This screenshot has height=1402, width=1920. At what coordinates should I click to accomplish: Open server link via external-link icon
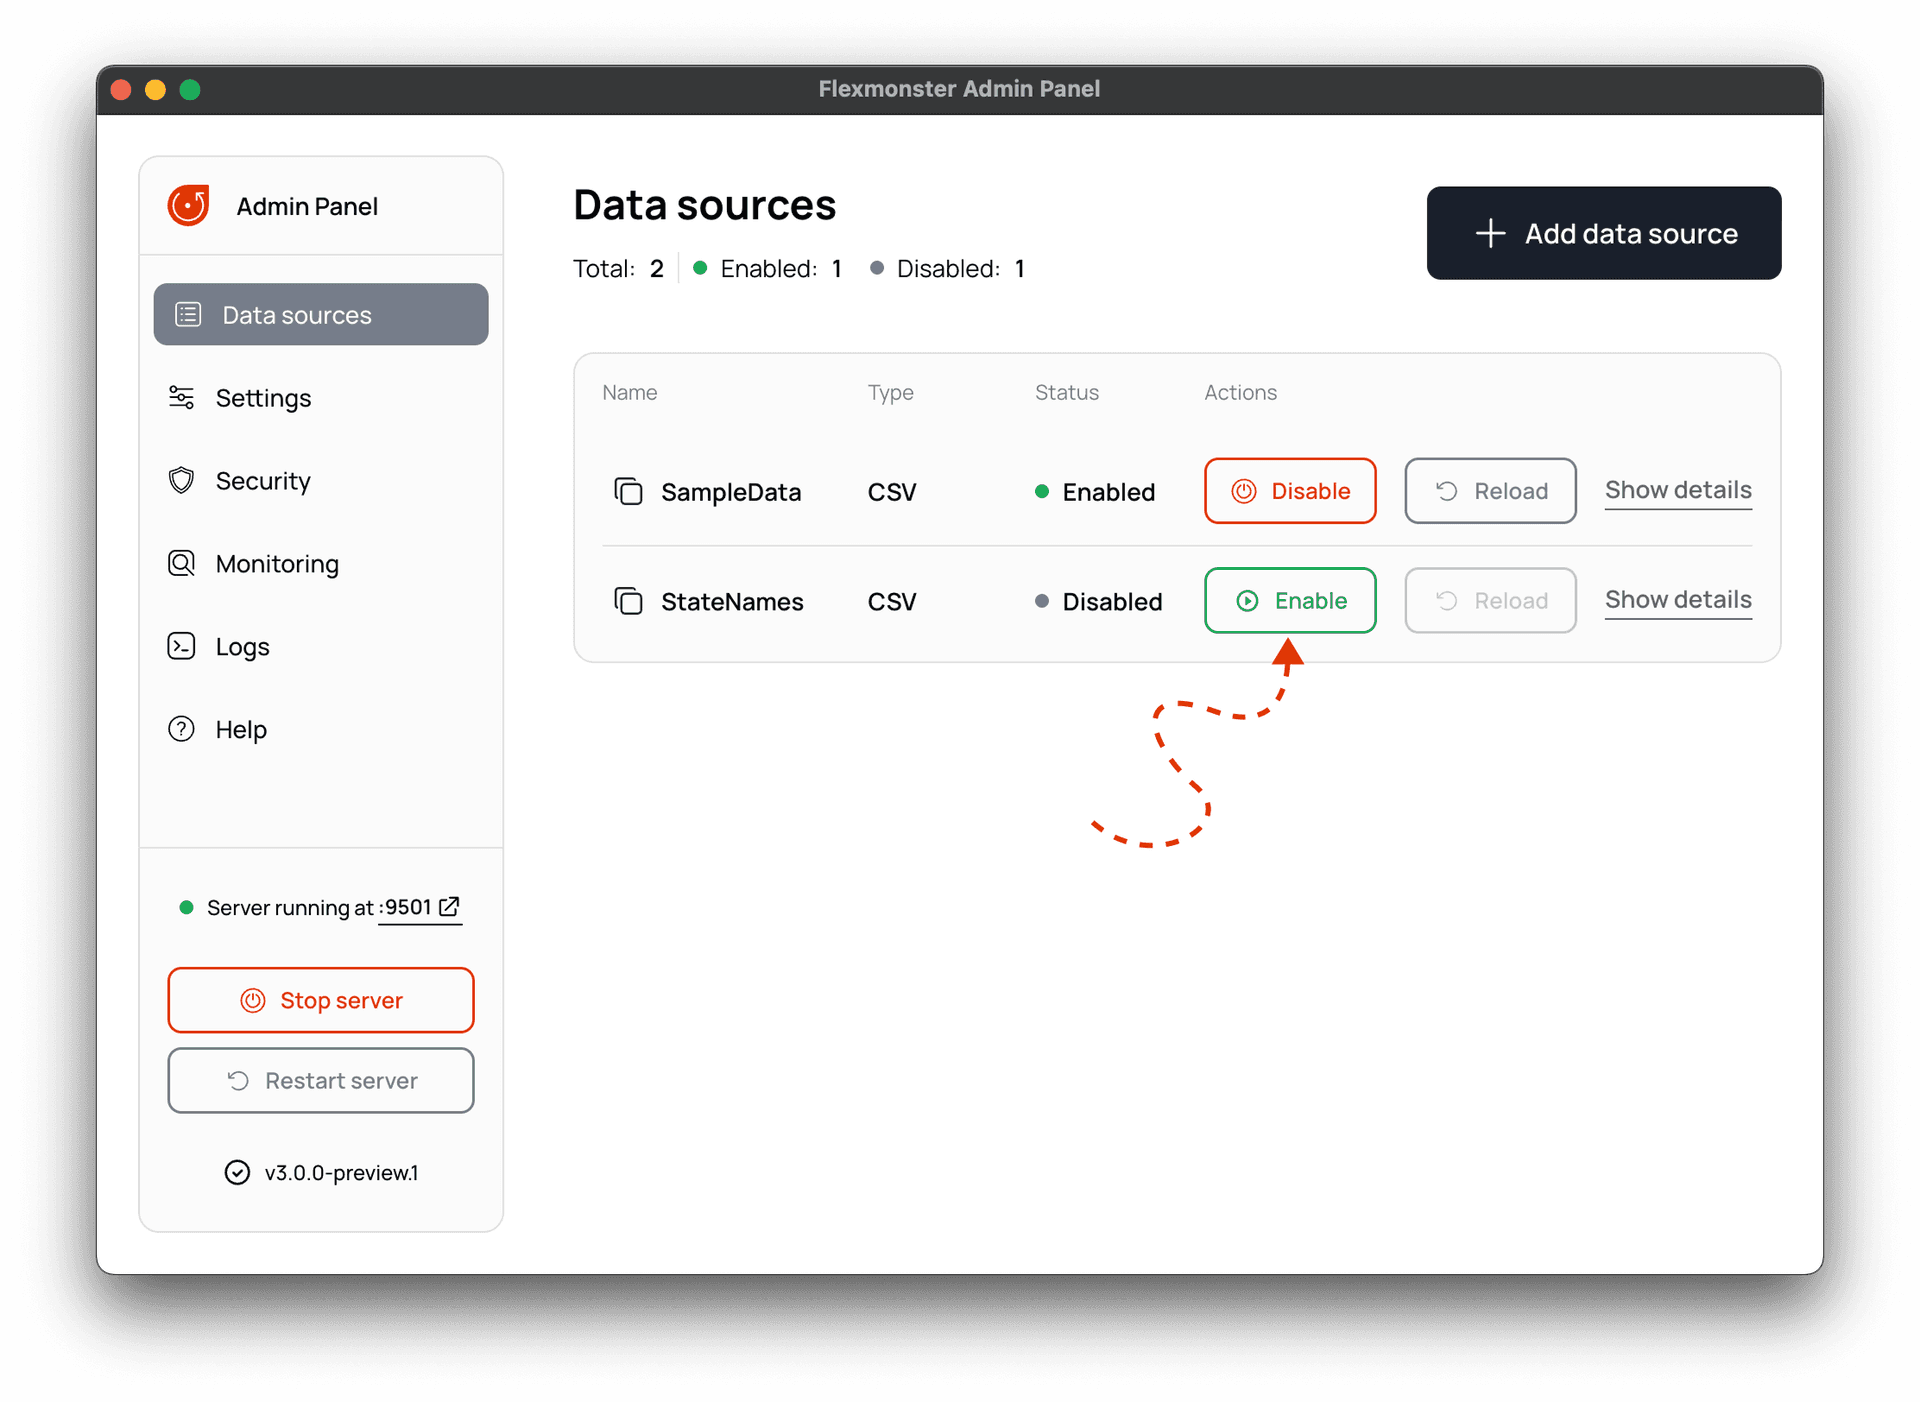450,908
